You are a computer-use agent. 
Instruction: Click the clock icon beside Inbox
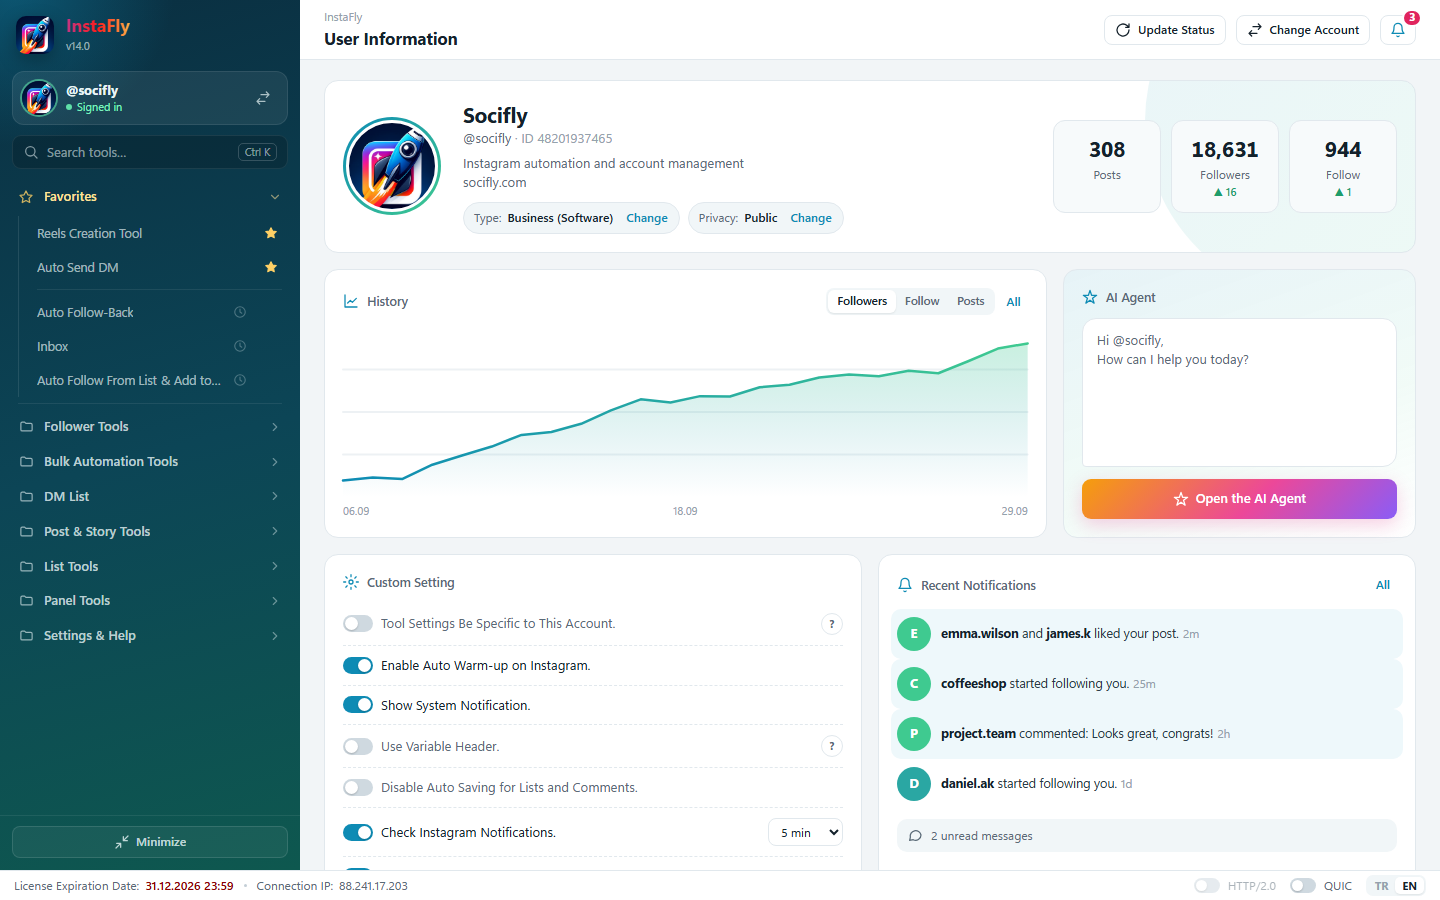pyautogui.click(x=240, y=346)
